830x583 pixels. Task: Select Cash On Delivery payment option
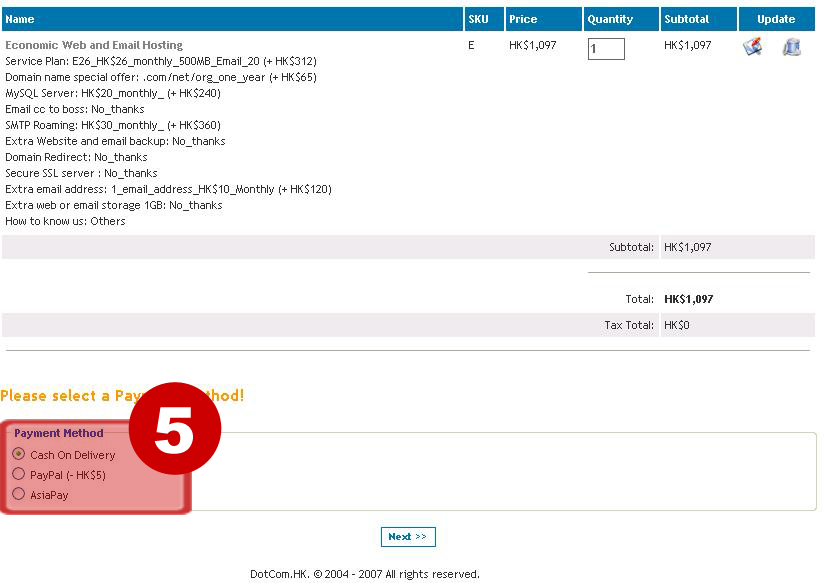[19, 454]
